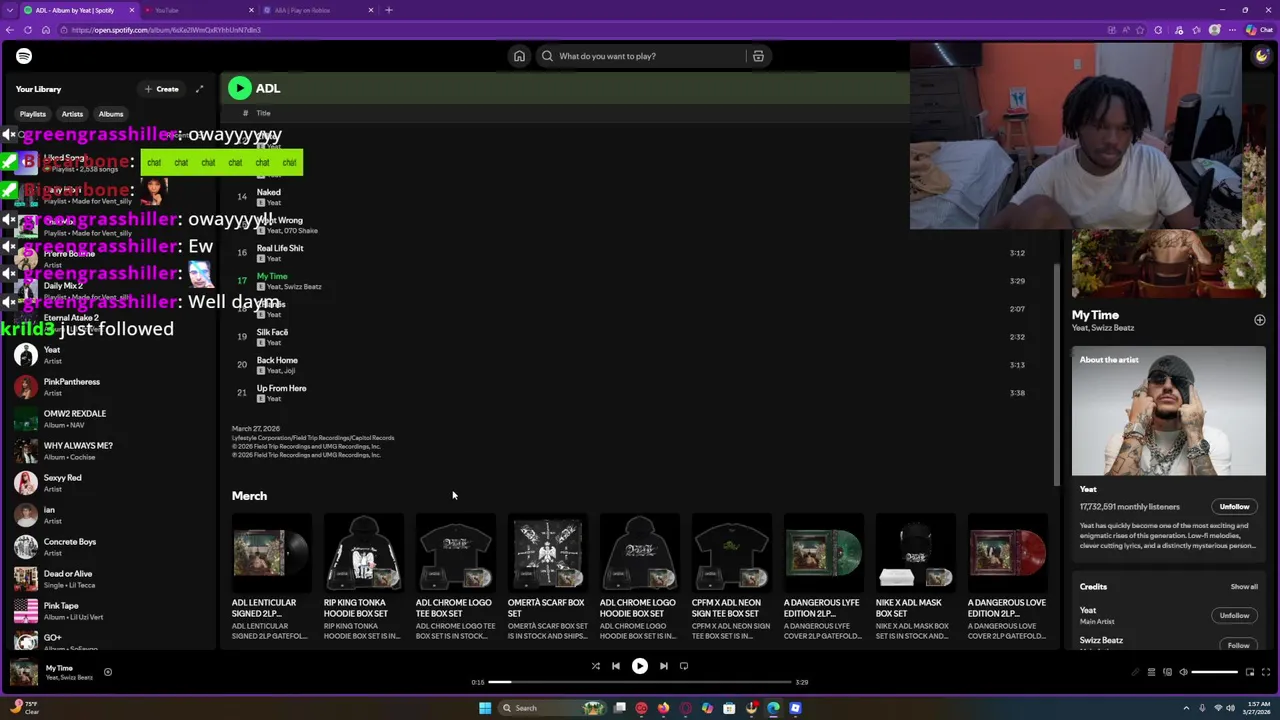Open the Windows Start menu
Viewport: 1280px width, 720px height.
point(485,708)
